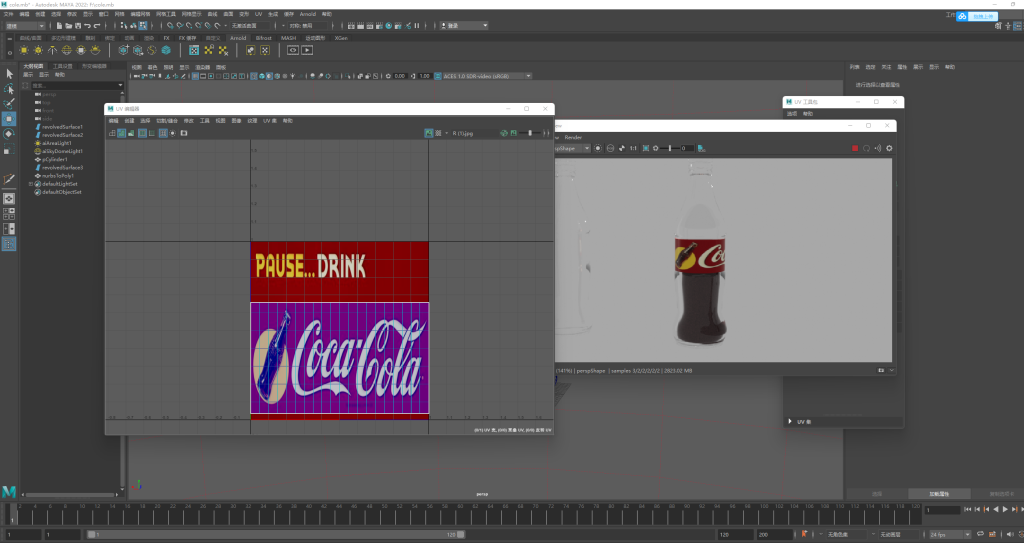Switch to the Bifrost shelf tab

pos(263,38)
